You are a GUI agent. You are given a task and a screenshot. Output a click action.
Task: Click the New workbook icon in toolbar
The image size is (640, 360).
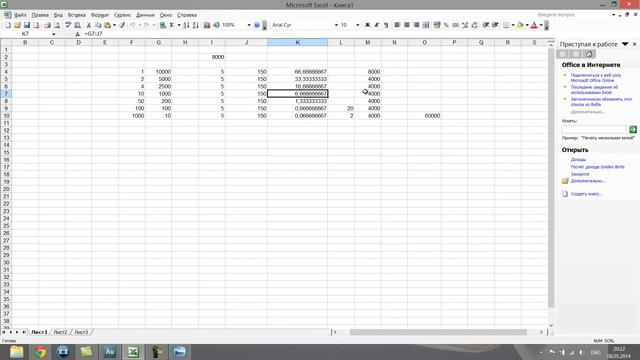(8, 25)
